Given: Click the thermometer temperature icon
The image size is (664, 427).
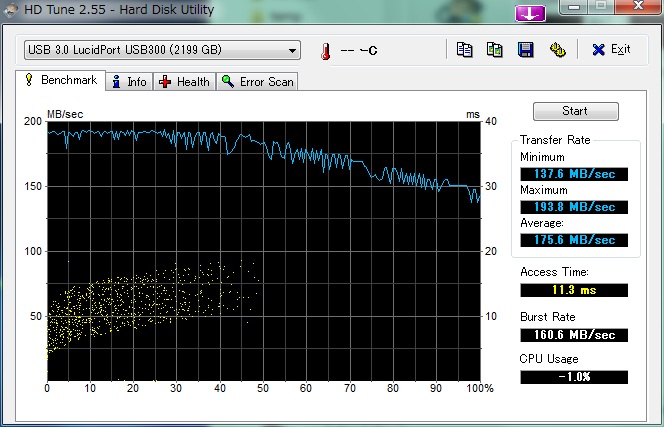Looking at the screenshot, I should point(325,51).
